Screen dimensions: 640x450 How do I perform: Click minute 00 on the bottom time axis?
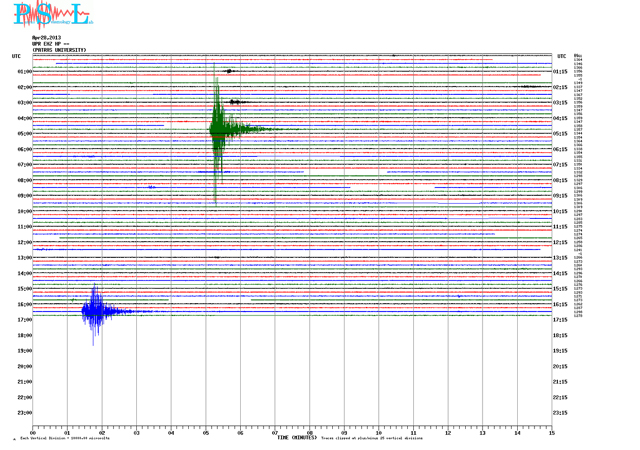click(34, 432)
